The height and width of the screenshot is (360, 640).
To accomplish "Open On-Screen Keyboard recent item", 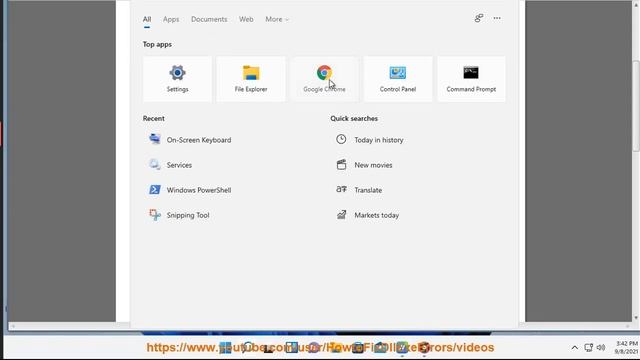I will point(190,140).
